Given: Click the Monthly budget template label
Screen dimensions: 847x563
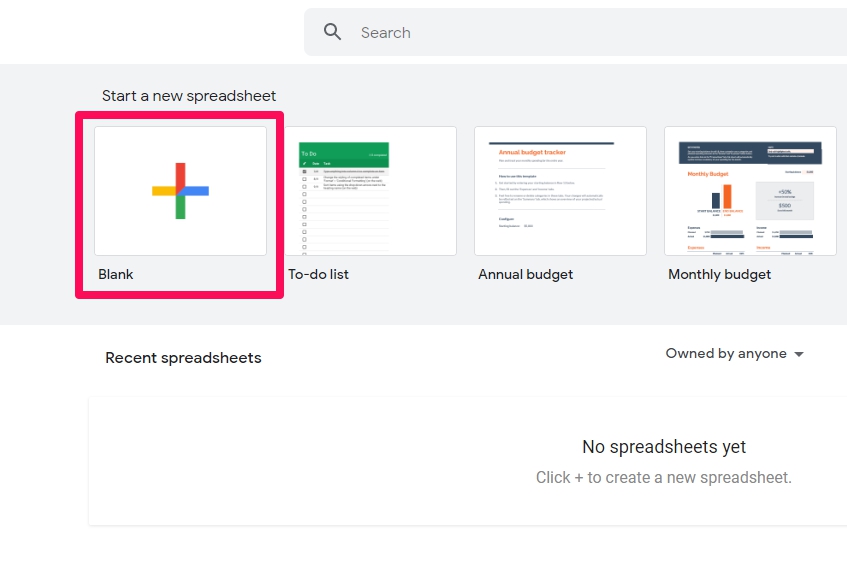Looking at the screenshot, I should [x=720, y=274].
